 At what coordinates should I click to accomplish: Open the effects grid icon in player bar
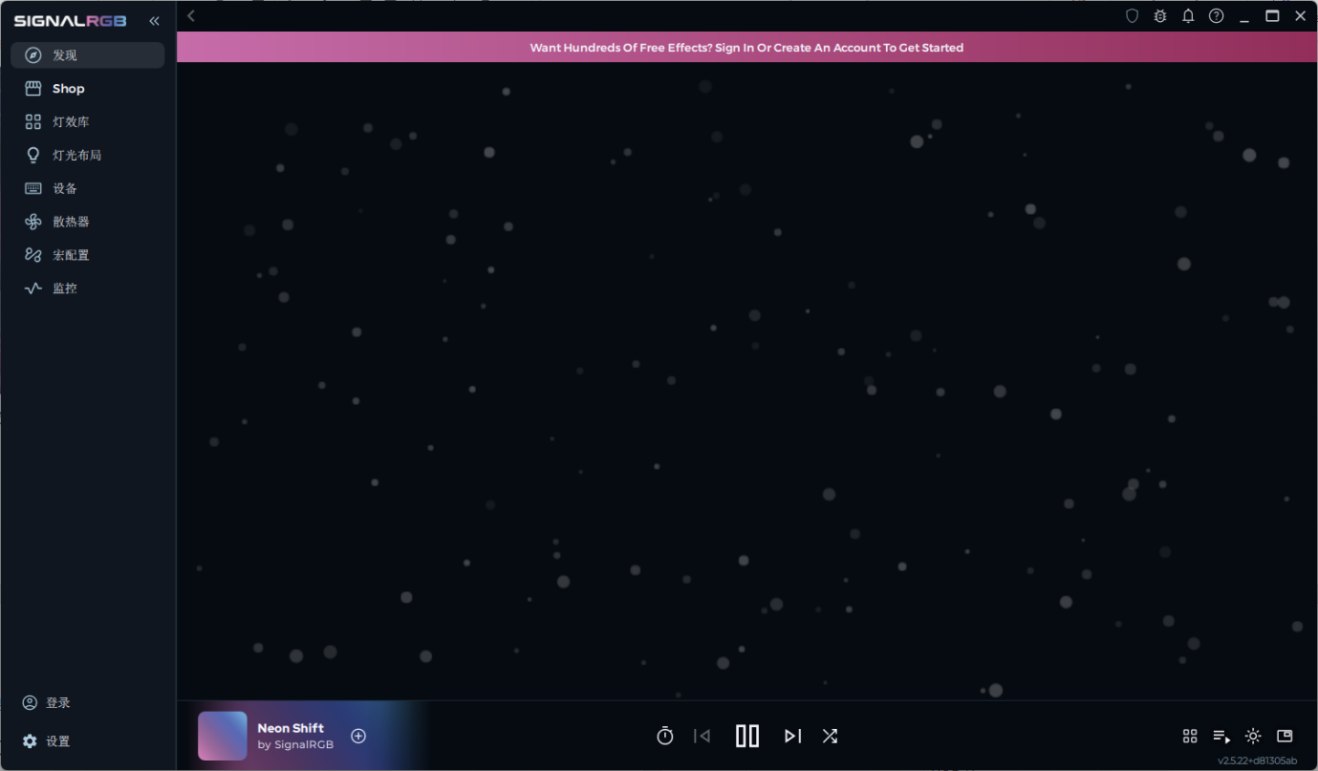pos(1190,736)
